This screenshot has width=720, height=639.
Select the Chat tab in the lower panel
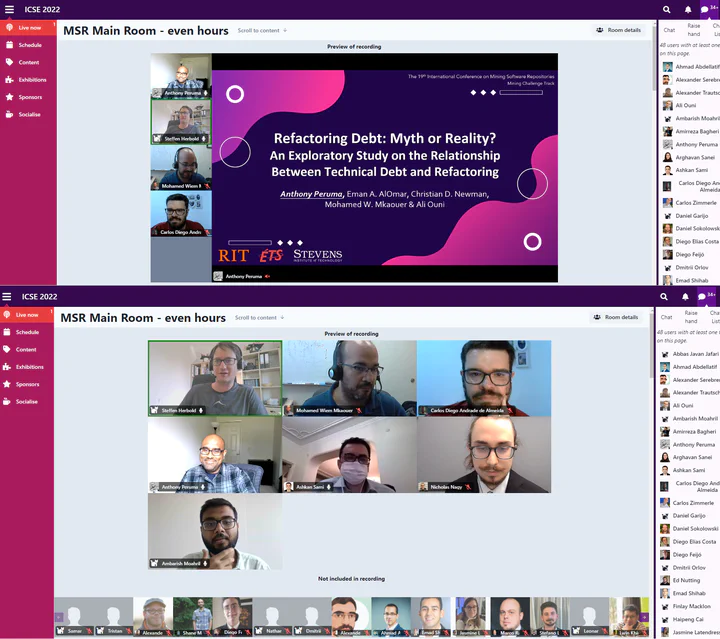[x=667, y=317]
